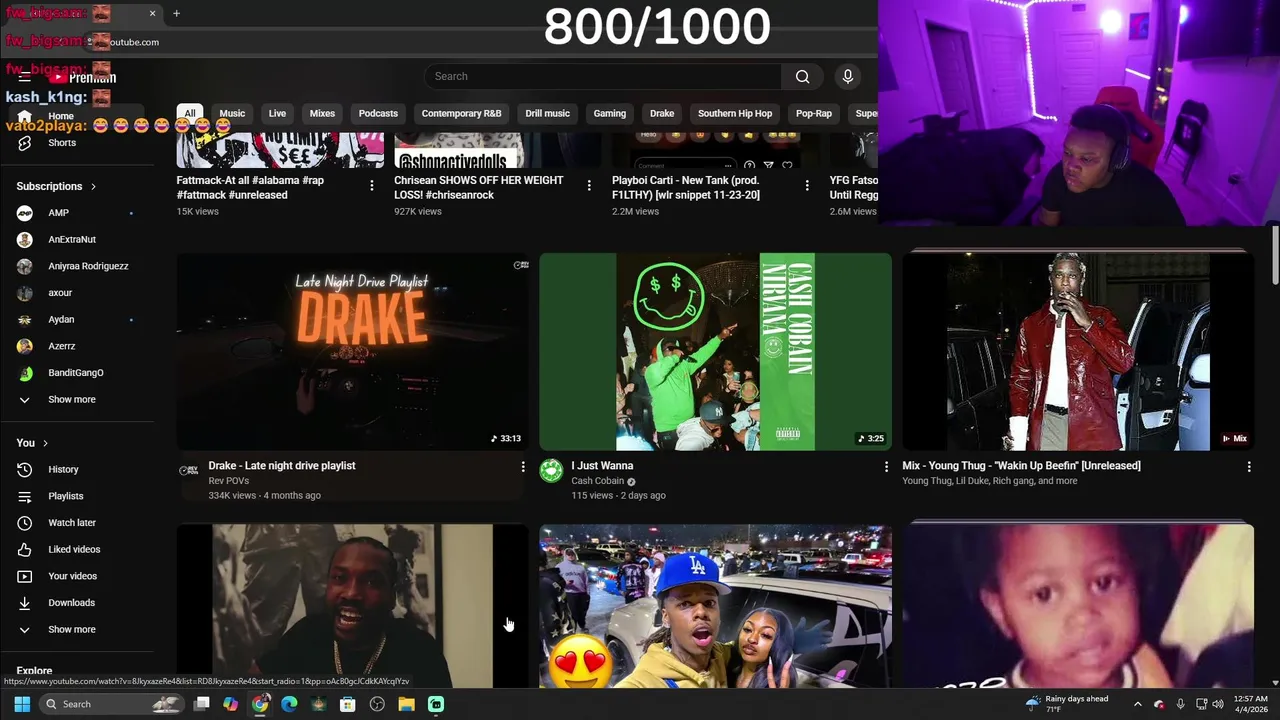Viewport: 1280px width, 720px height.
Task: Open Drake - Late night drive playlist title
Action: pos(281,466)
